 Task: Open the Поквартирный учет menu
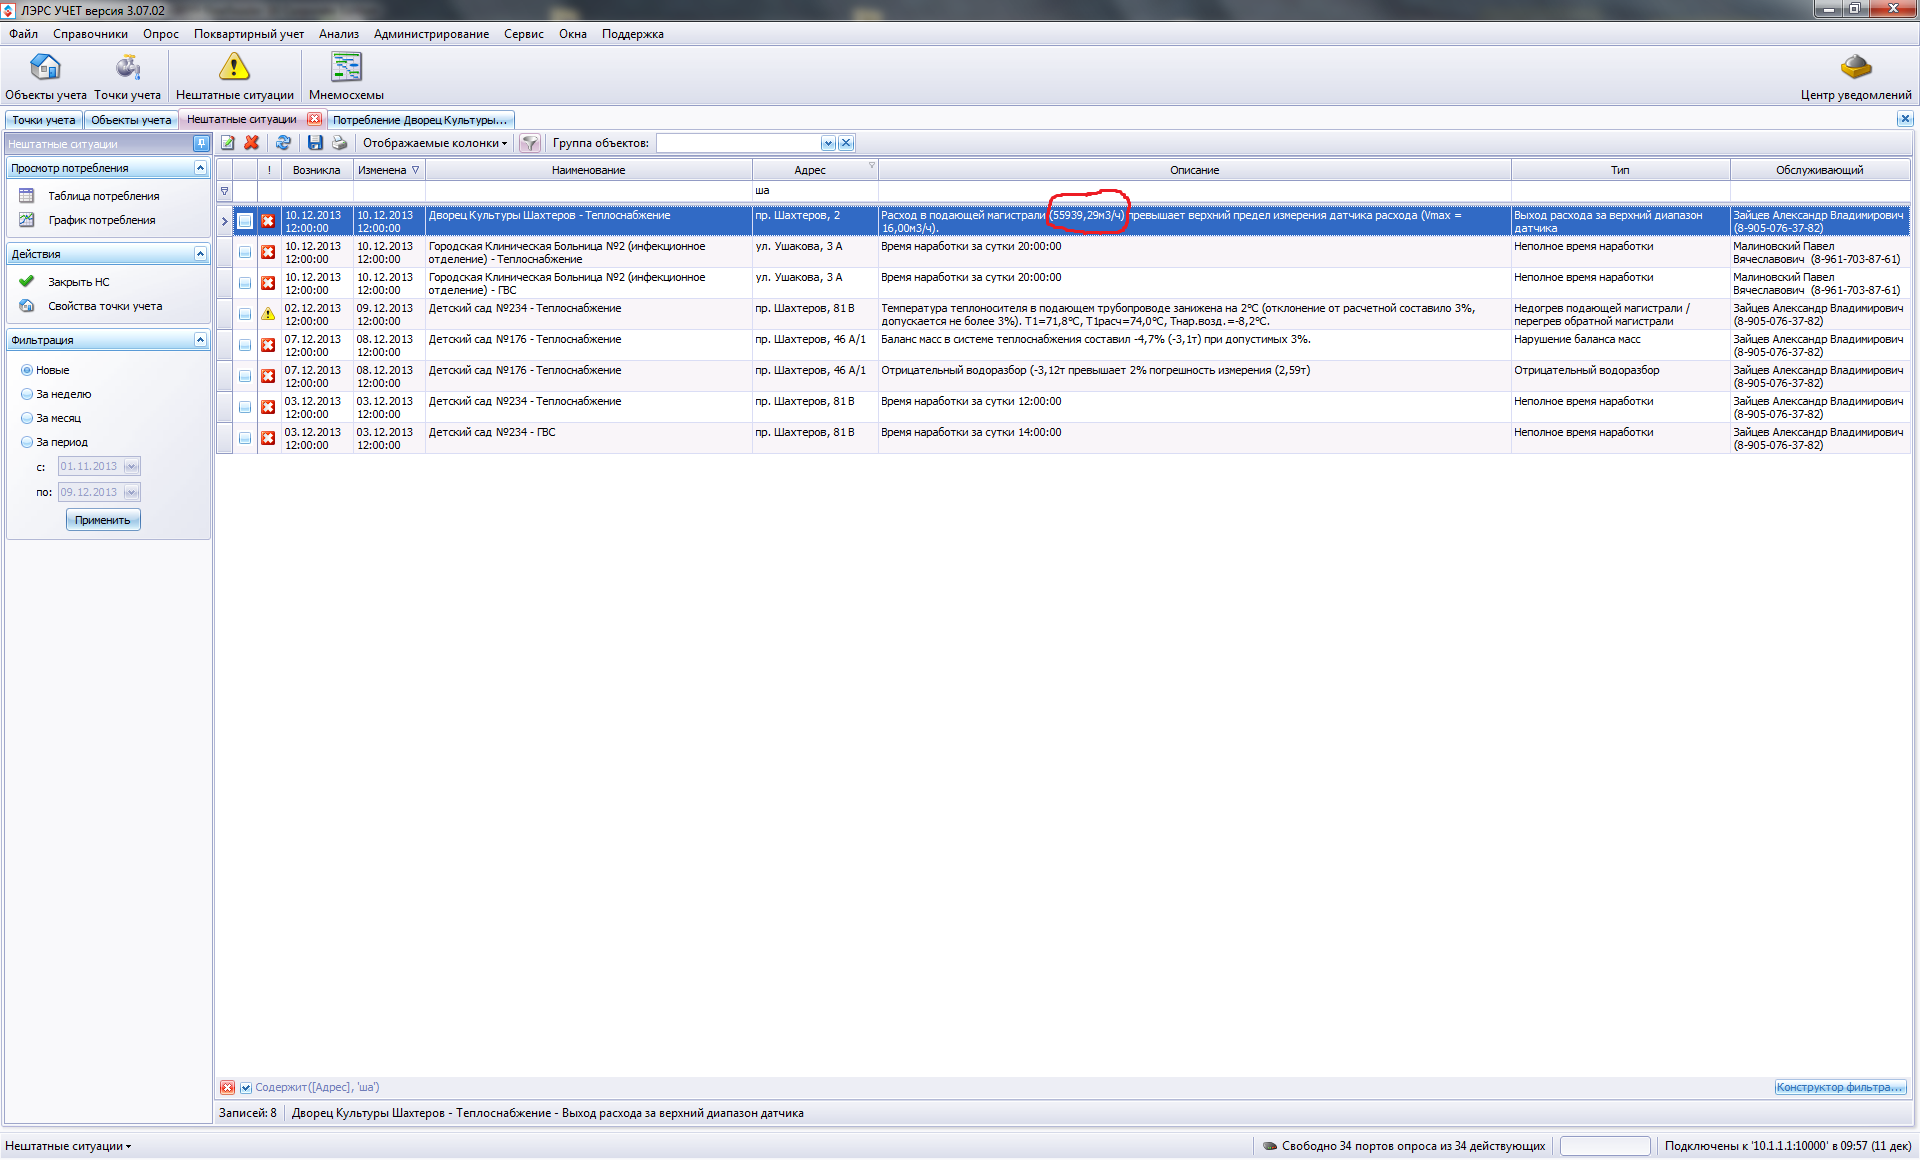coord(249,34)
